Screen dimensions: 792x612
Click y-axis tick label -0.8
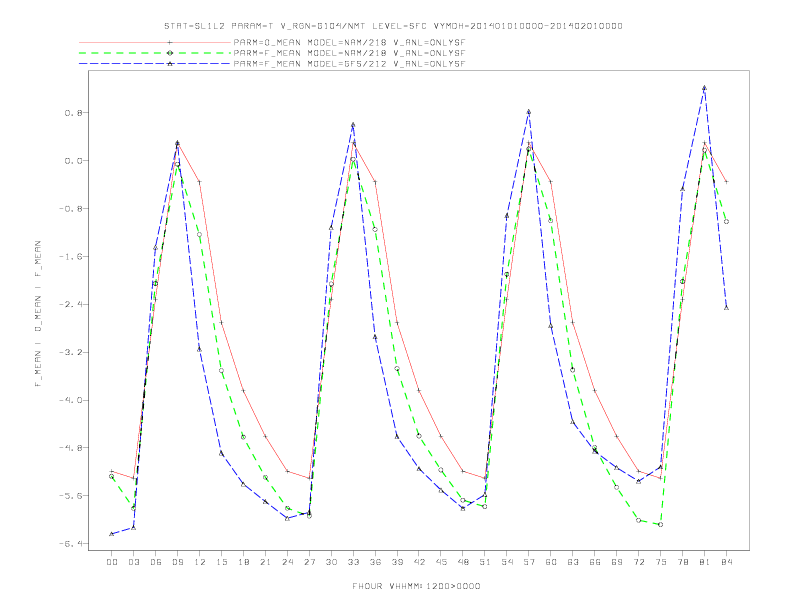point(70,209)
